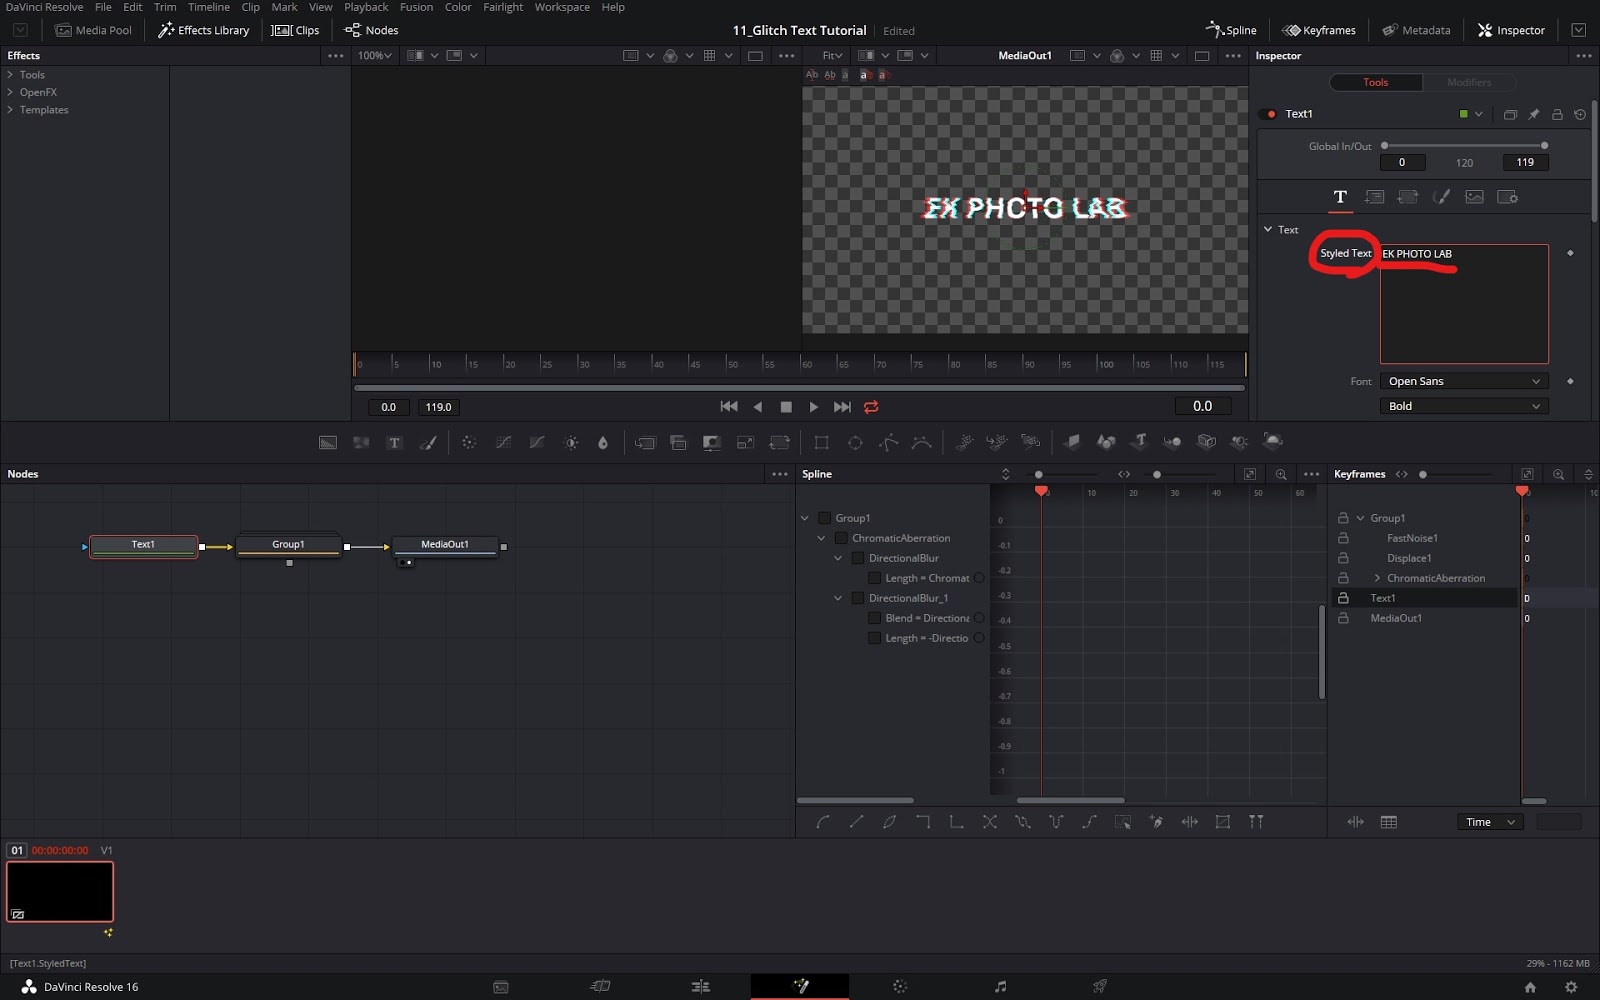Check the Length = Chromat spline checkbox
This screenshot has height=1000, width=1600.
(x=875, y=578)
